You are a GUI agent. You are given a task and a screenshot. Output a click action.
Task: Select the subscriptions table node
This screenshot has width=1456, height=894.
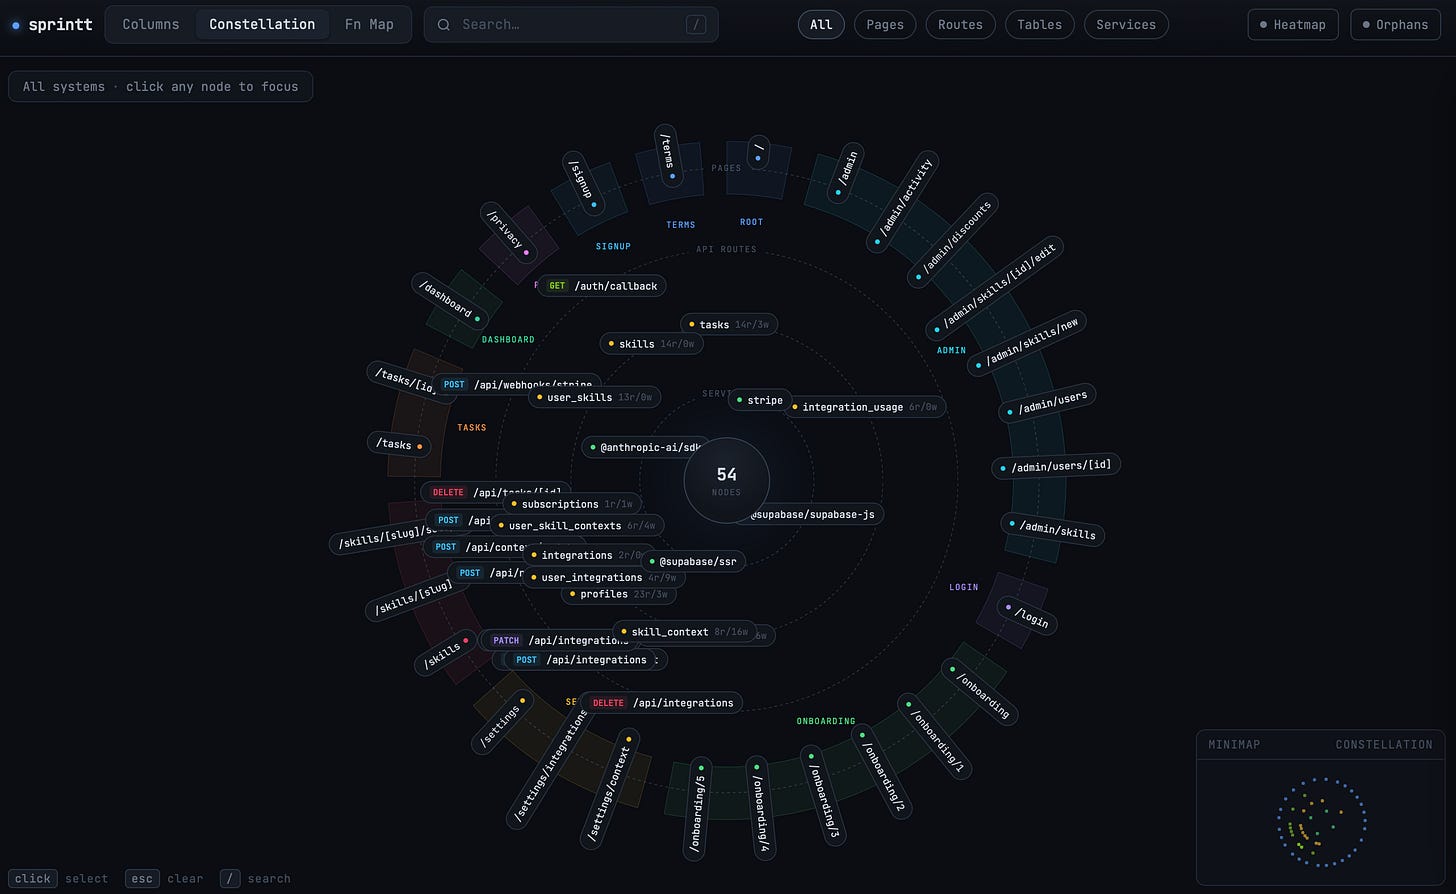573,504
